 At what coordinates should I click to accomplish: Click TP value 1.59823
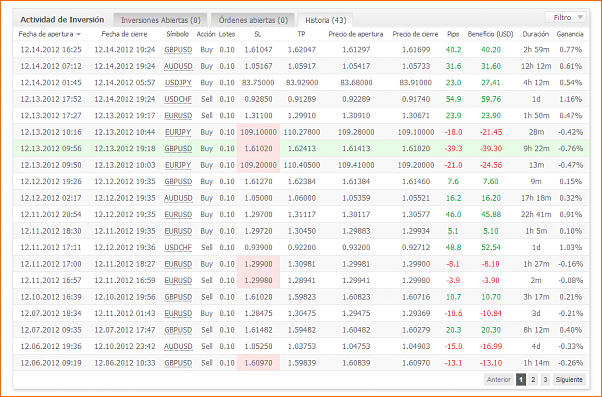click(302, 297)
